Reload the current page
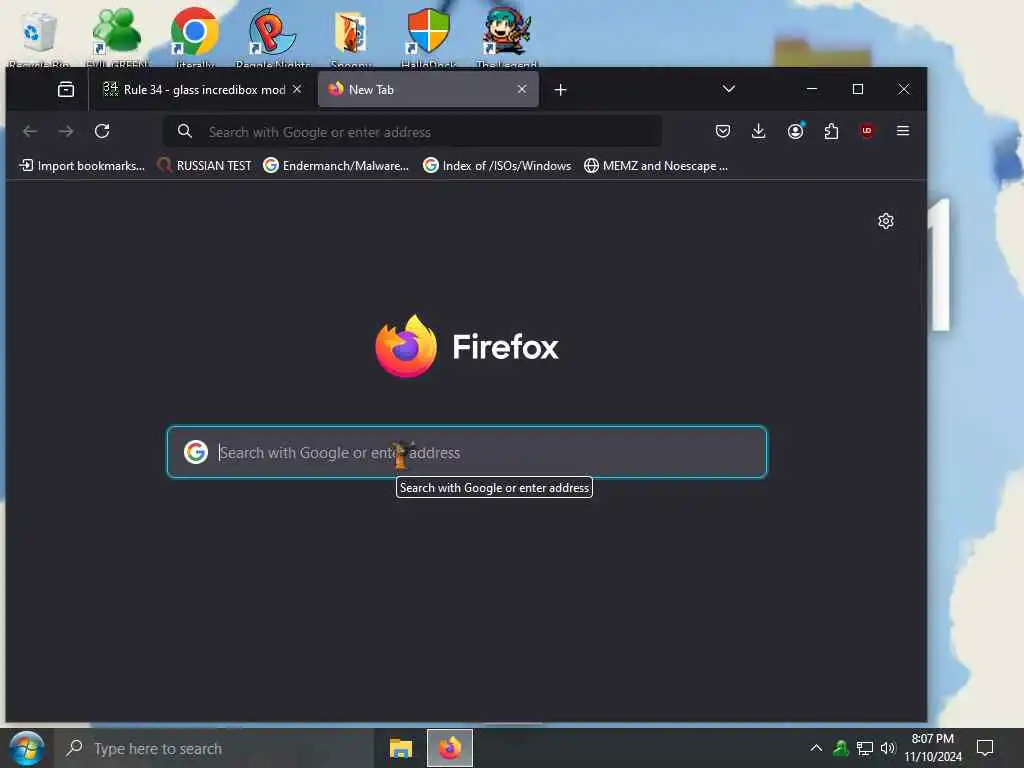 (102, 131)
